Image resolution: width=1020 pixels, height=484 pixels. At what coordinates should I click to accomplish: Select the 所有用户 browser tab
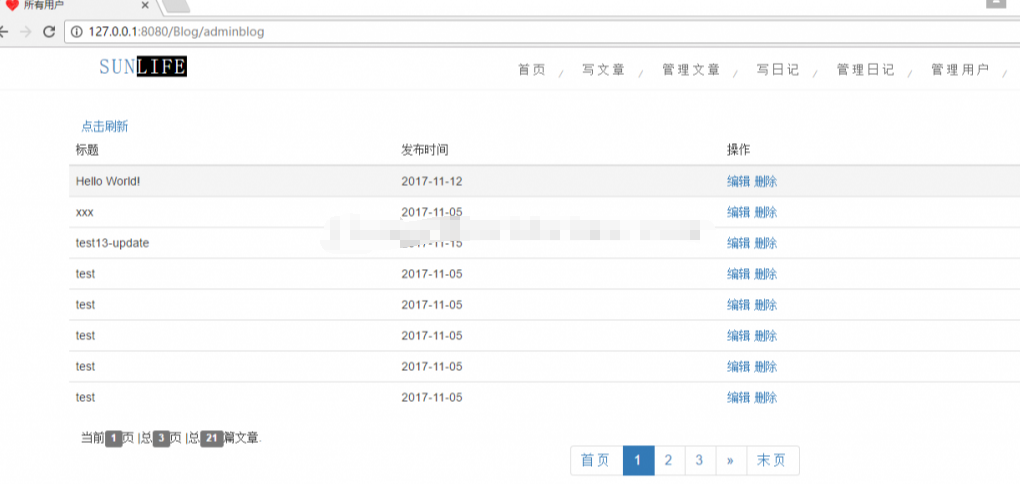(x=77, y=5)
